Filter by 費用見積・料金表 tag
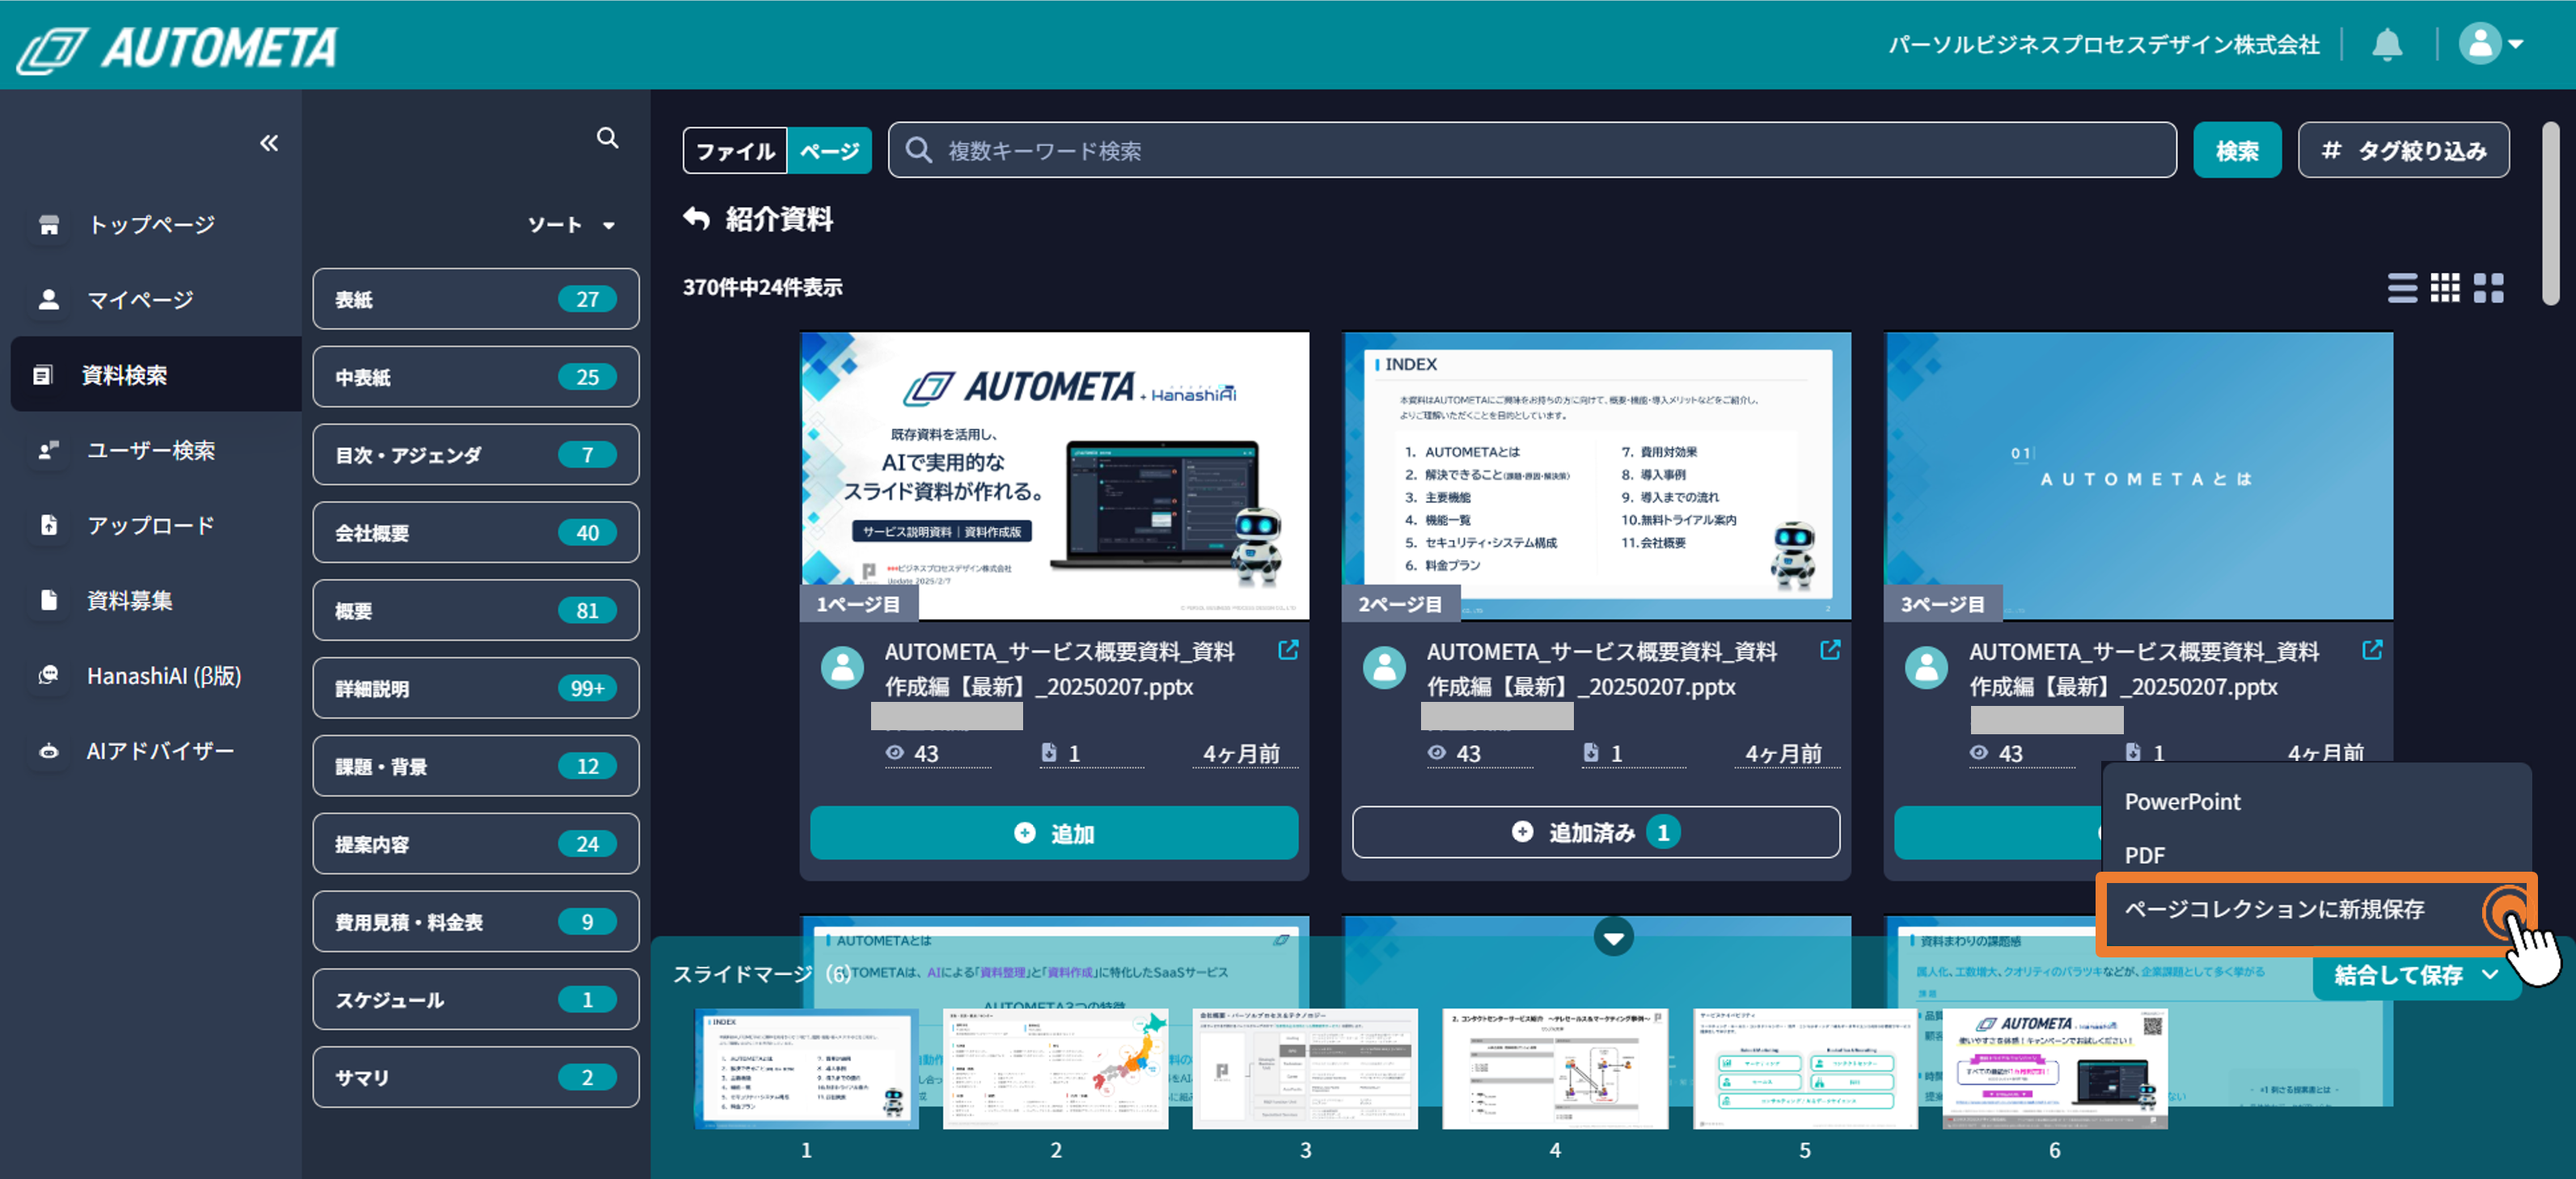The height and width of the screenshot is (1179, 2576). pos(476,922)
